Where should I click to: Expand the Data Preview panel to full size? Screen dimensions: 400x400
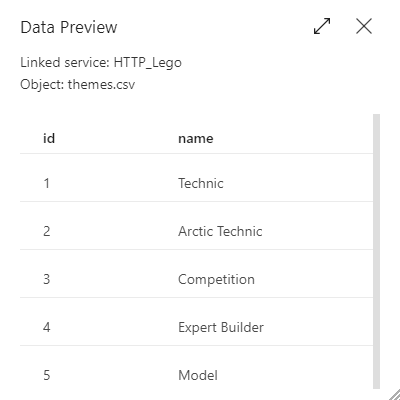tap(322, 26)
